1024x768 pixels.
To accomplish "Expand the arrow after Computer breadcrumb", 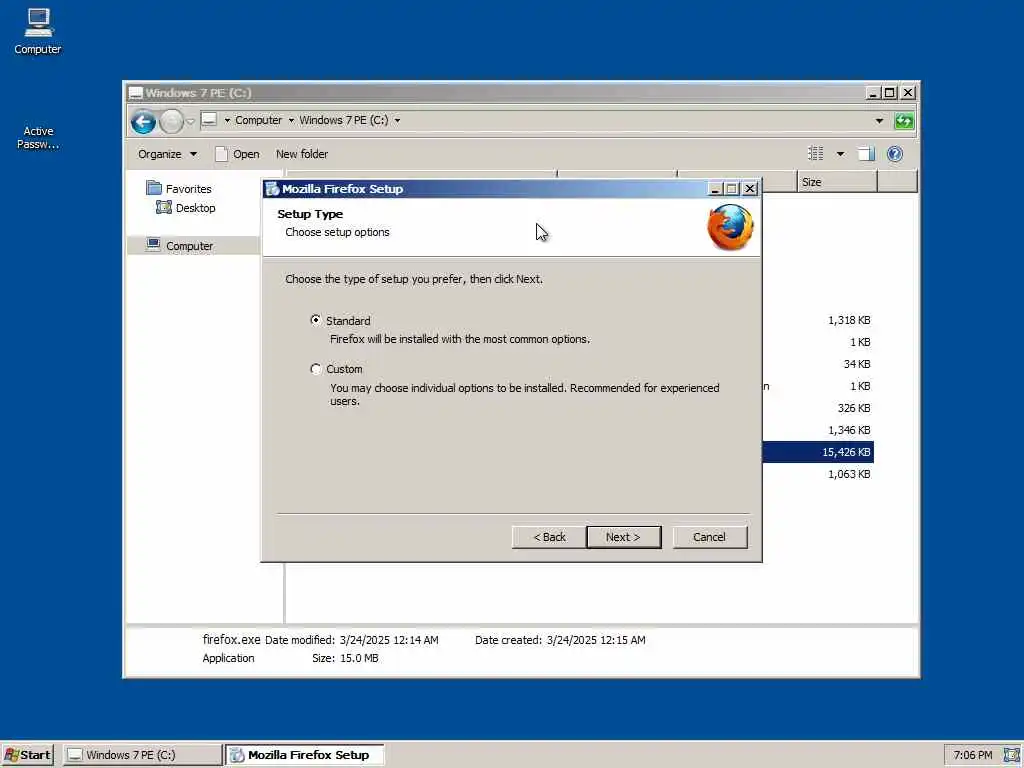I will 291,120.
